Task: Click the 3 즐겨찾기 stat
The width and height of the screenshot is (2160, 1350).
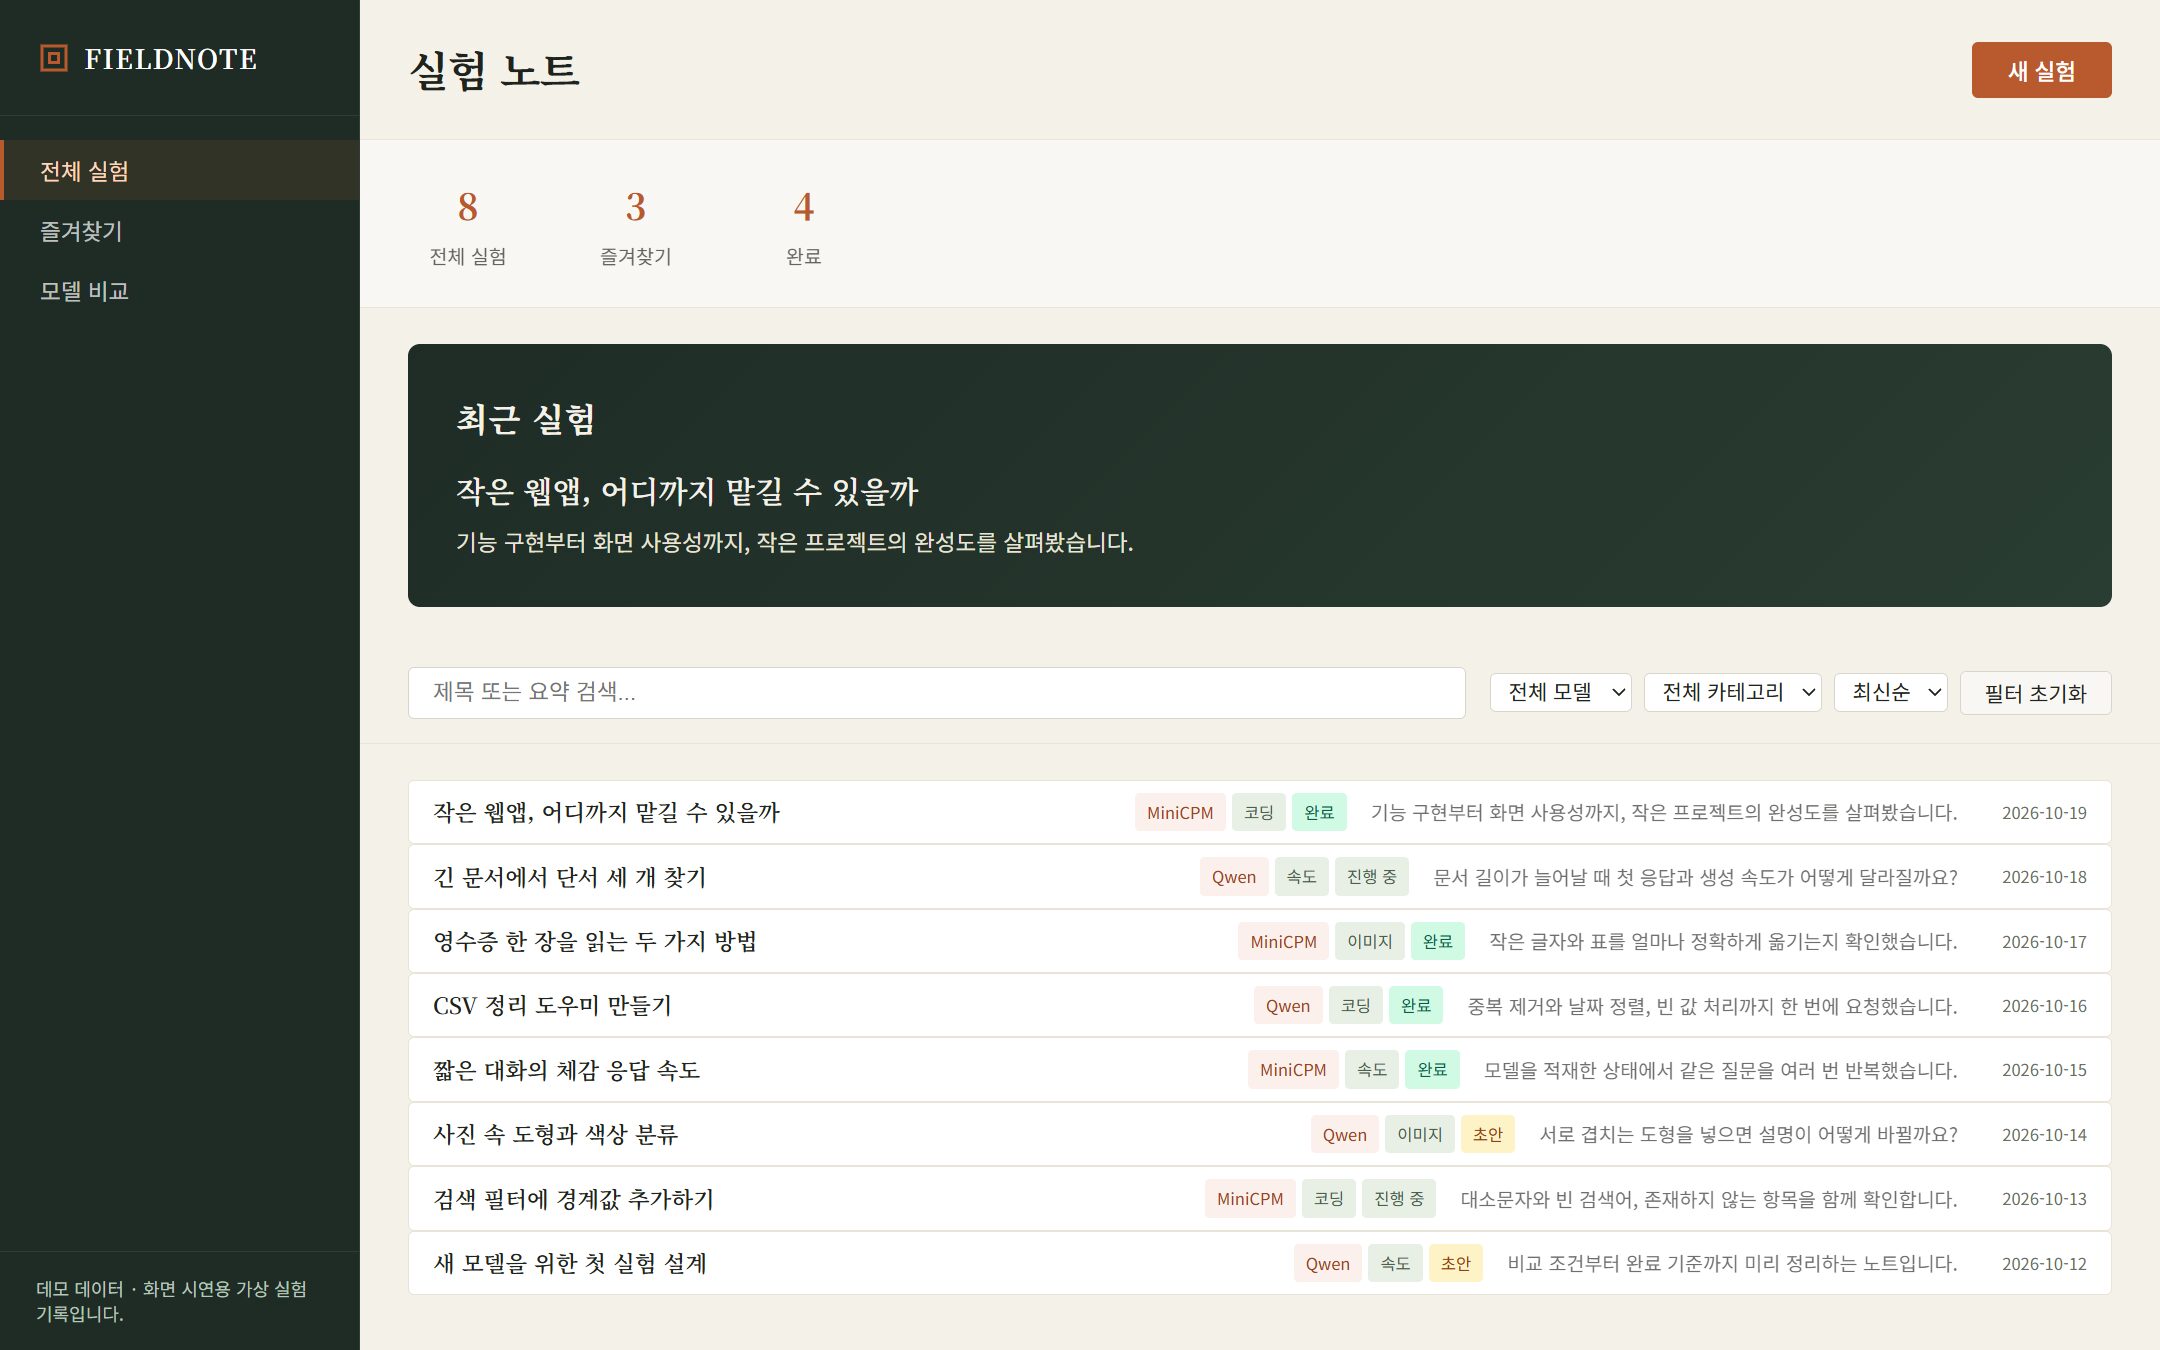Action: pos(636,227)
